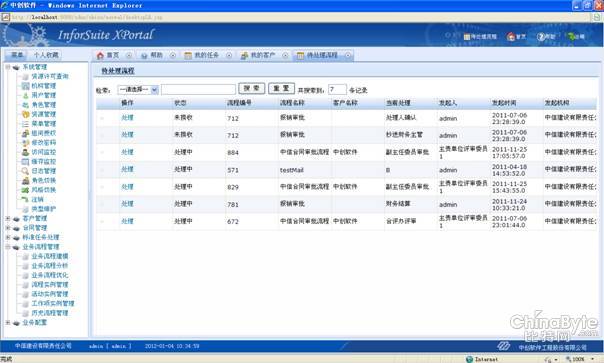This screenshot has width=604, height=363.
Task: Select the row checkbox for process 781
Action: (102, 204)
